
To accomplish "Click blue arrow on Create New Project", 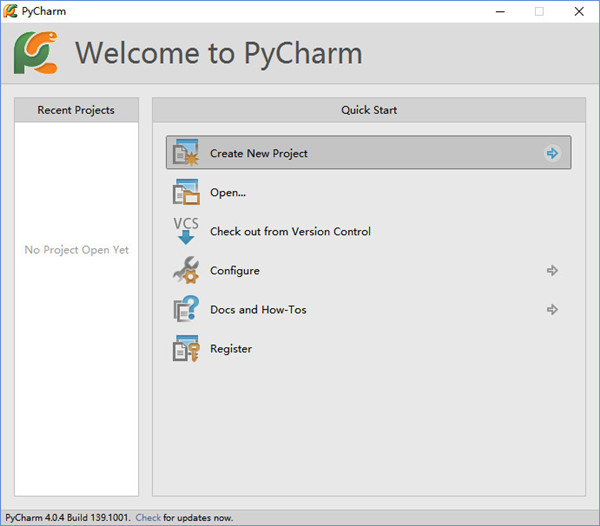I will [x=552, y=153].
